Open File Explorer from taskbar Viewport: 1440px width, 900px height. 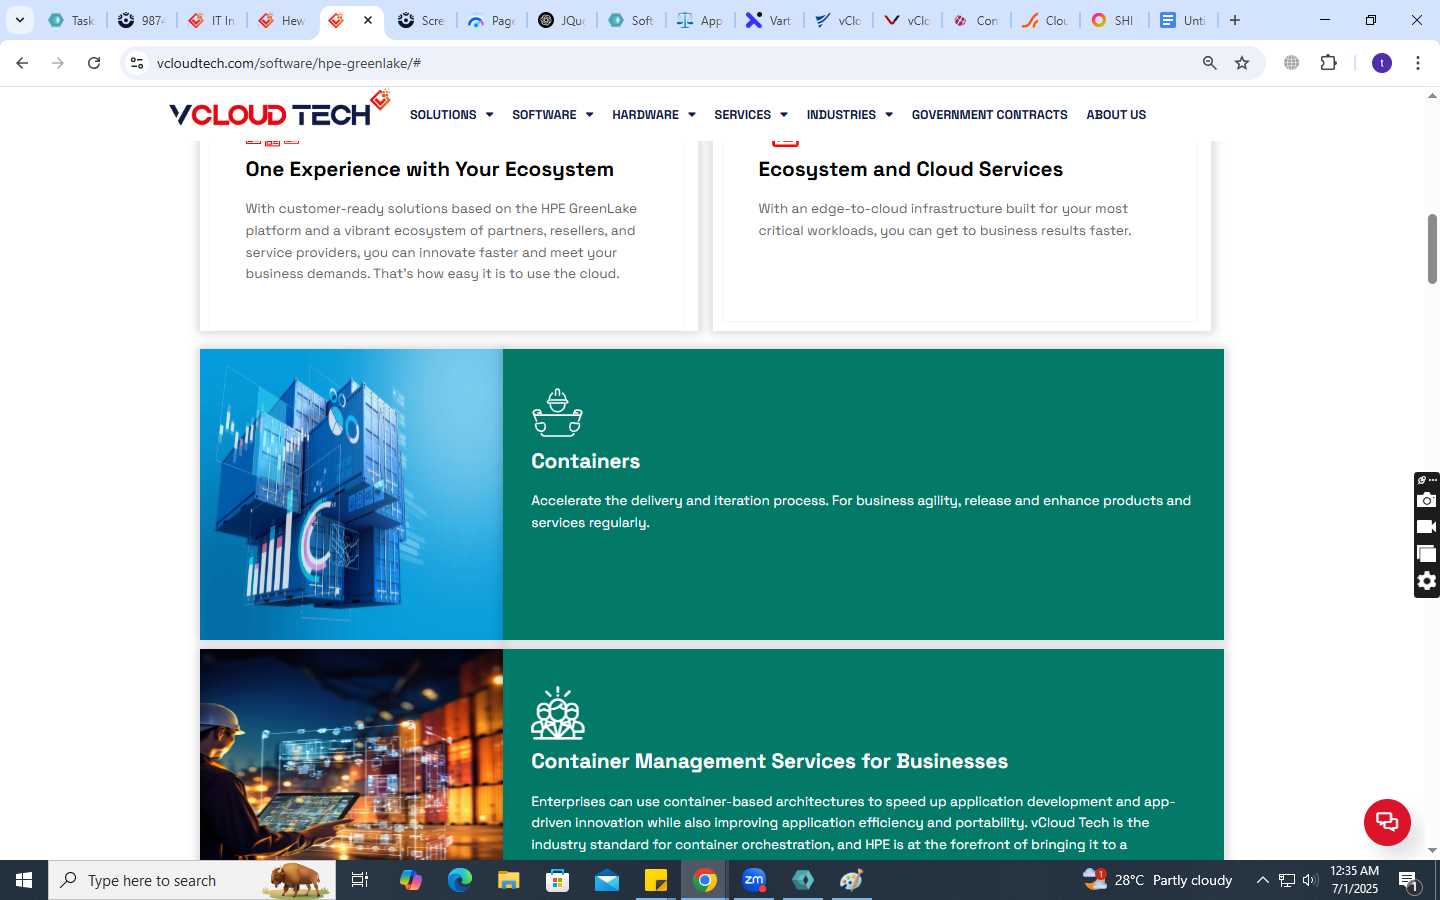click(x=509, y=880)
